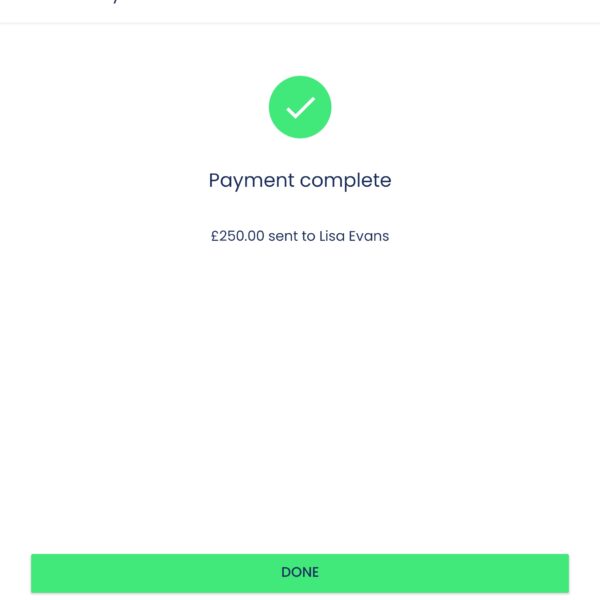Click the right edge of the DONE button
Image resolution: width=600 pixels, height=600 pixels.
click(x=562, y=573)
